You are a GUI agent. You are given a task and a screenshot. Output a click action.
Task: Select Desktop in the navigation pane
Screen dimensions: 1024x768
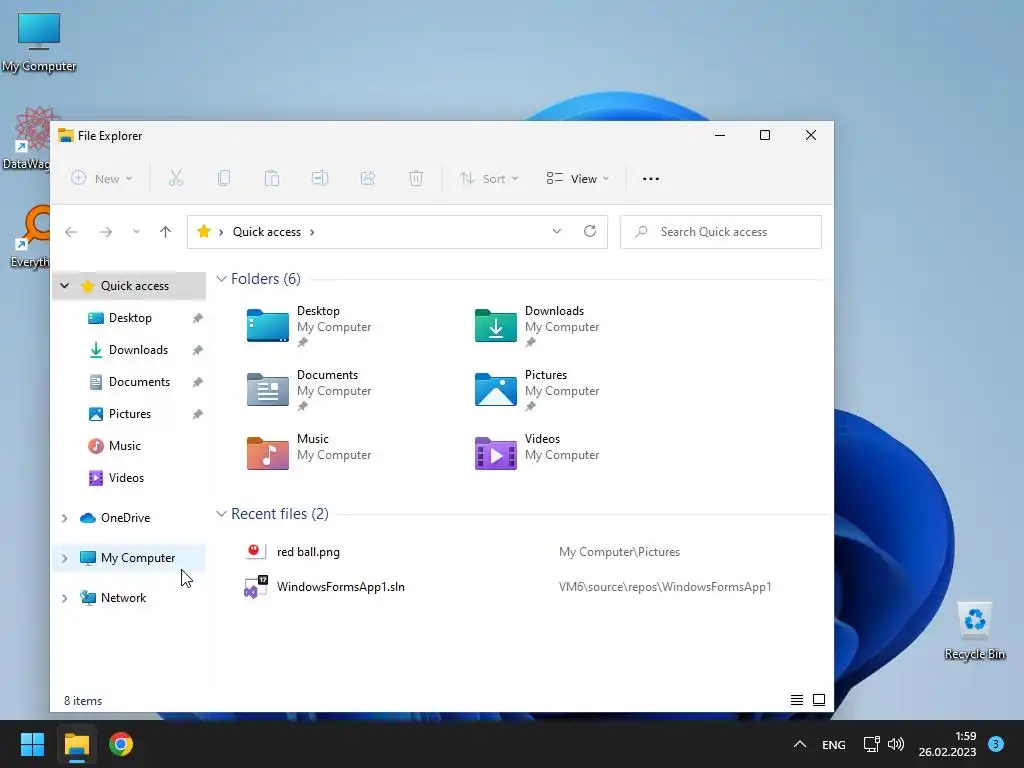129,318
